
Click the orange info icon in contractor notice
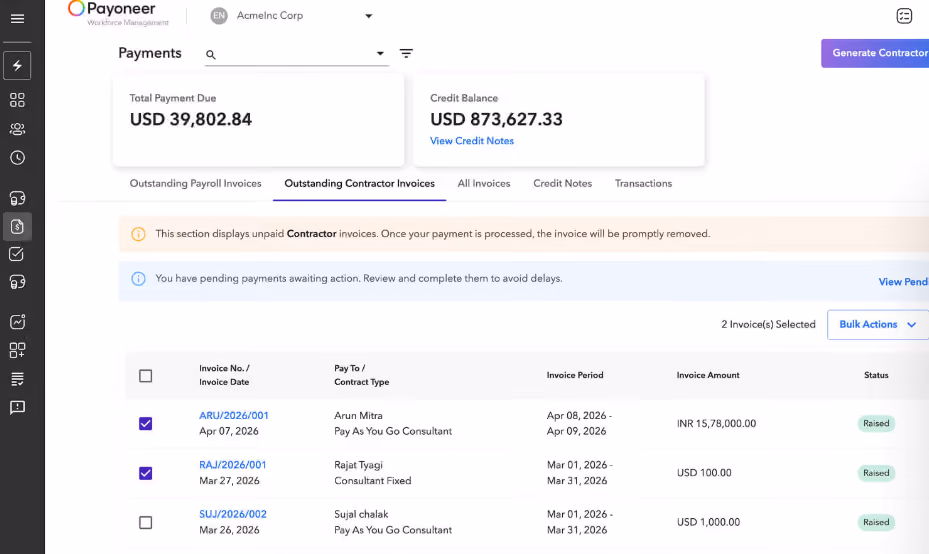click(x=138, y=234)
